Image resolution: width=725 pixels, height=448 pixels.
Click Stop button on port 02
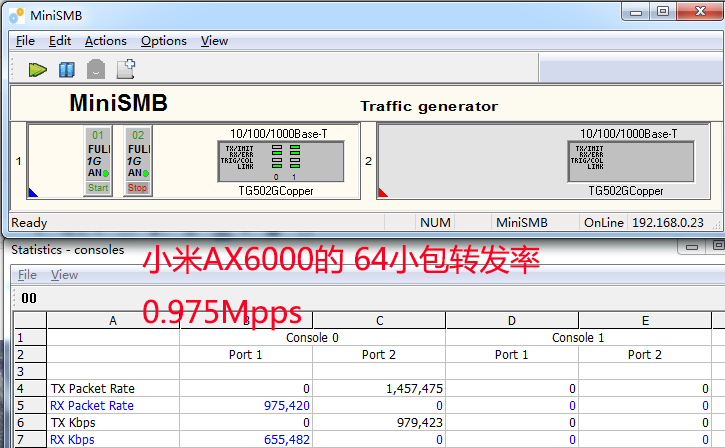[x=137, y=188]
